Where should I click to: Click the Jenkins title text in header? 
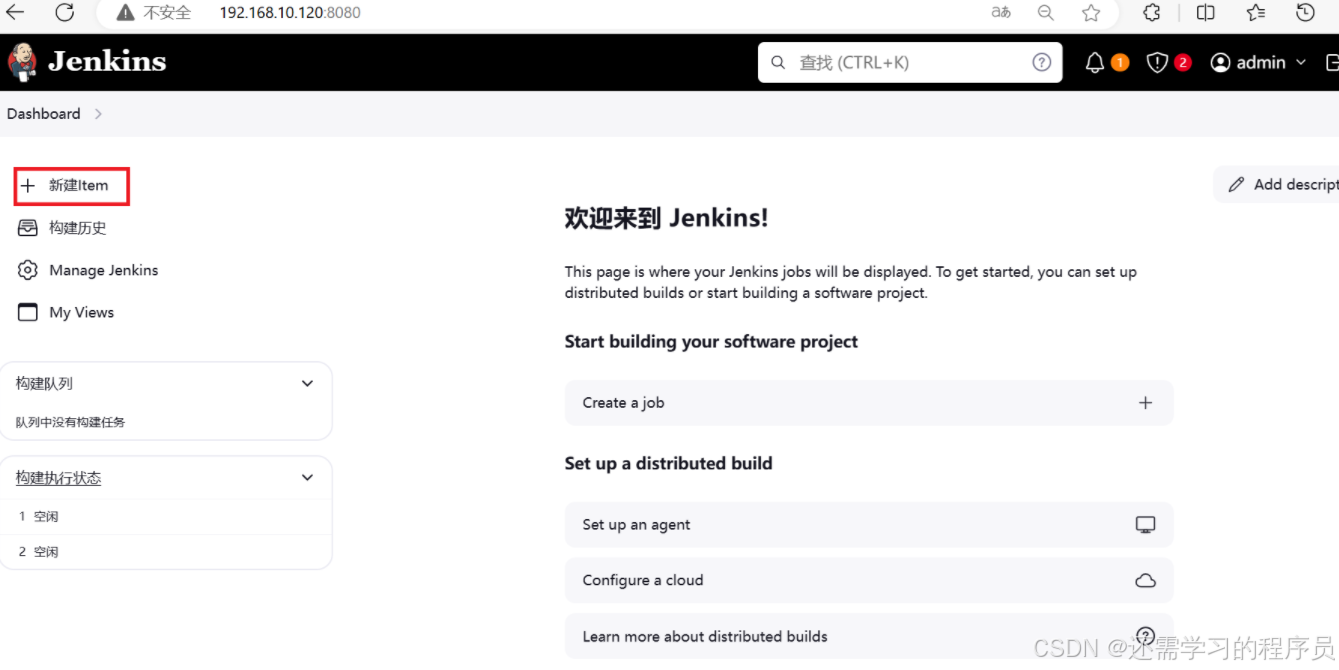(x=107, y=62)
